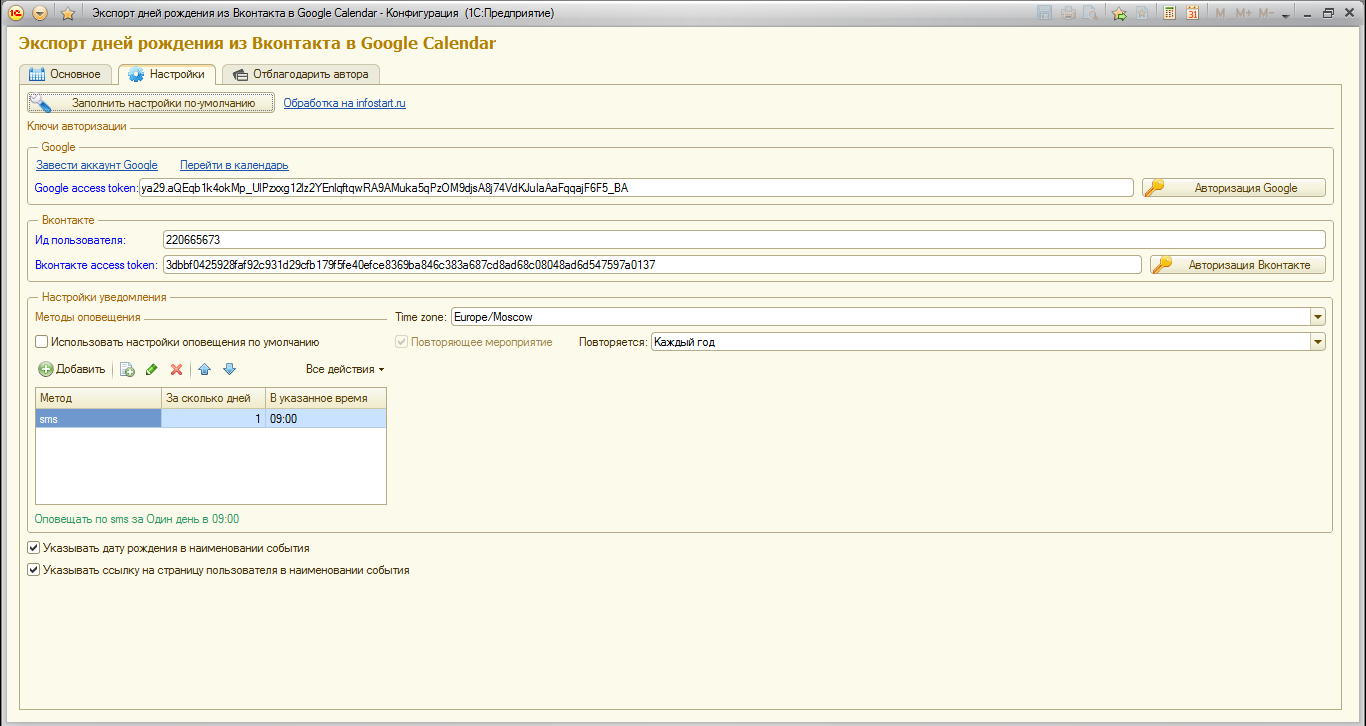This screenshot has height=726, width=1366.
Task: Click the green pencil edit icon
Action: pyautogui.click(x=151, y=369)
